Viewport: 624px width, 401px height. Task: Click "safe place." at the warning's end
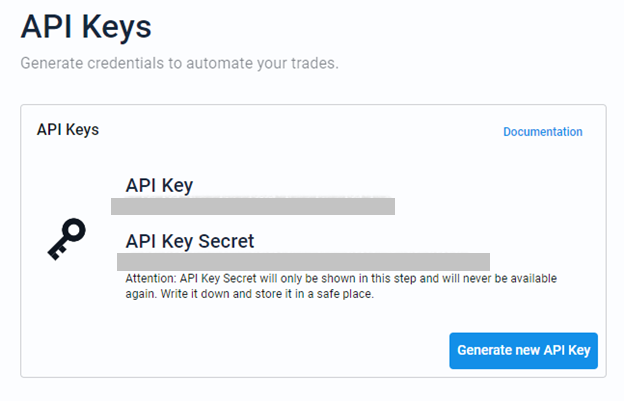(345, 294)
